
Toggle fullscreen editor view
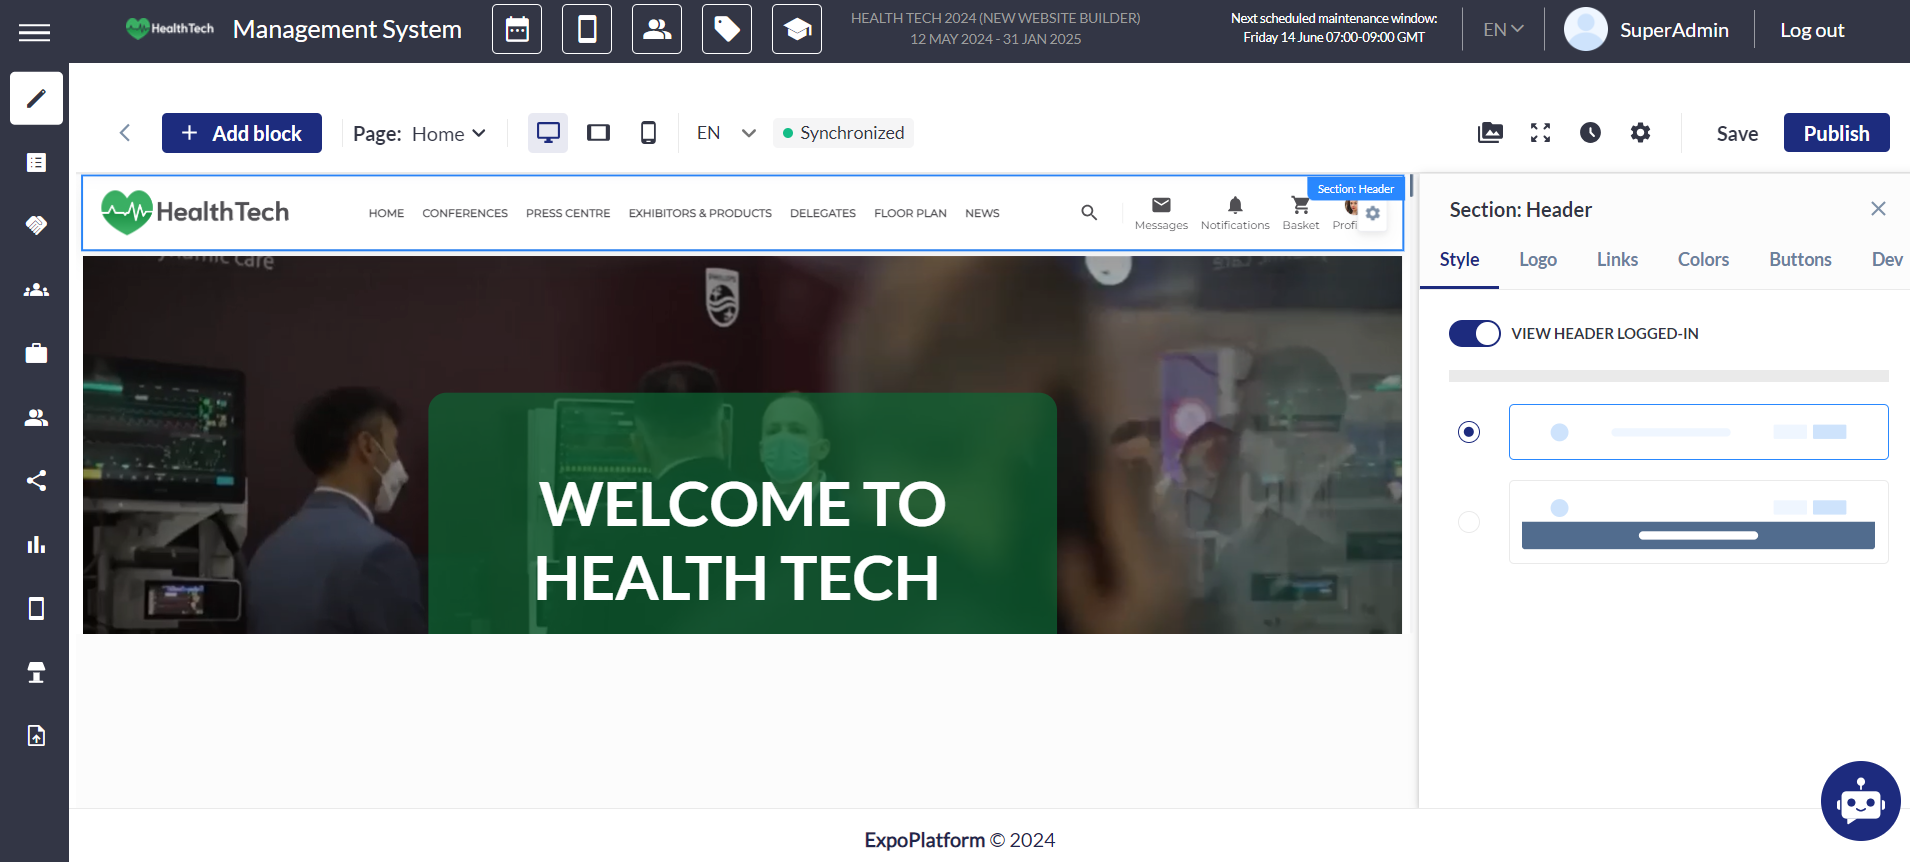[1540, 133]
